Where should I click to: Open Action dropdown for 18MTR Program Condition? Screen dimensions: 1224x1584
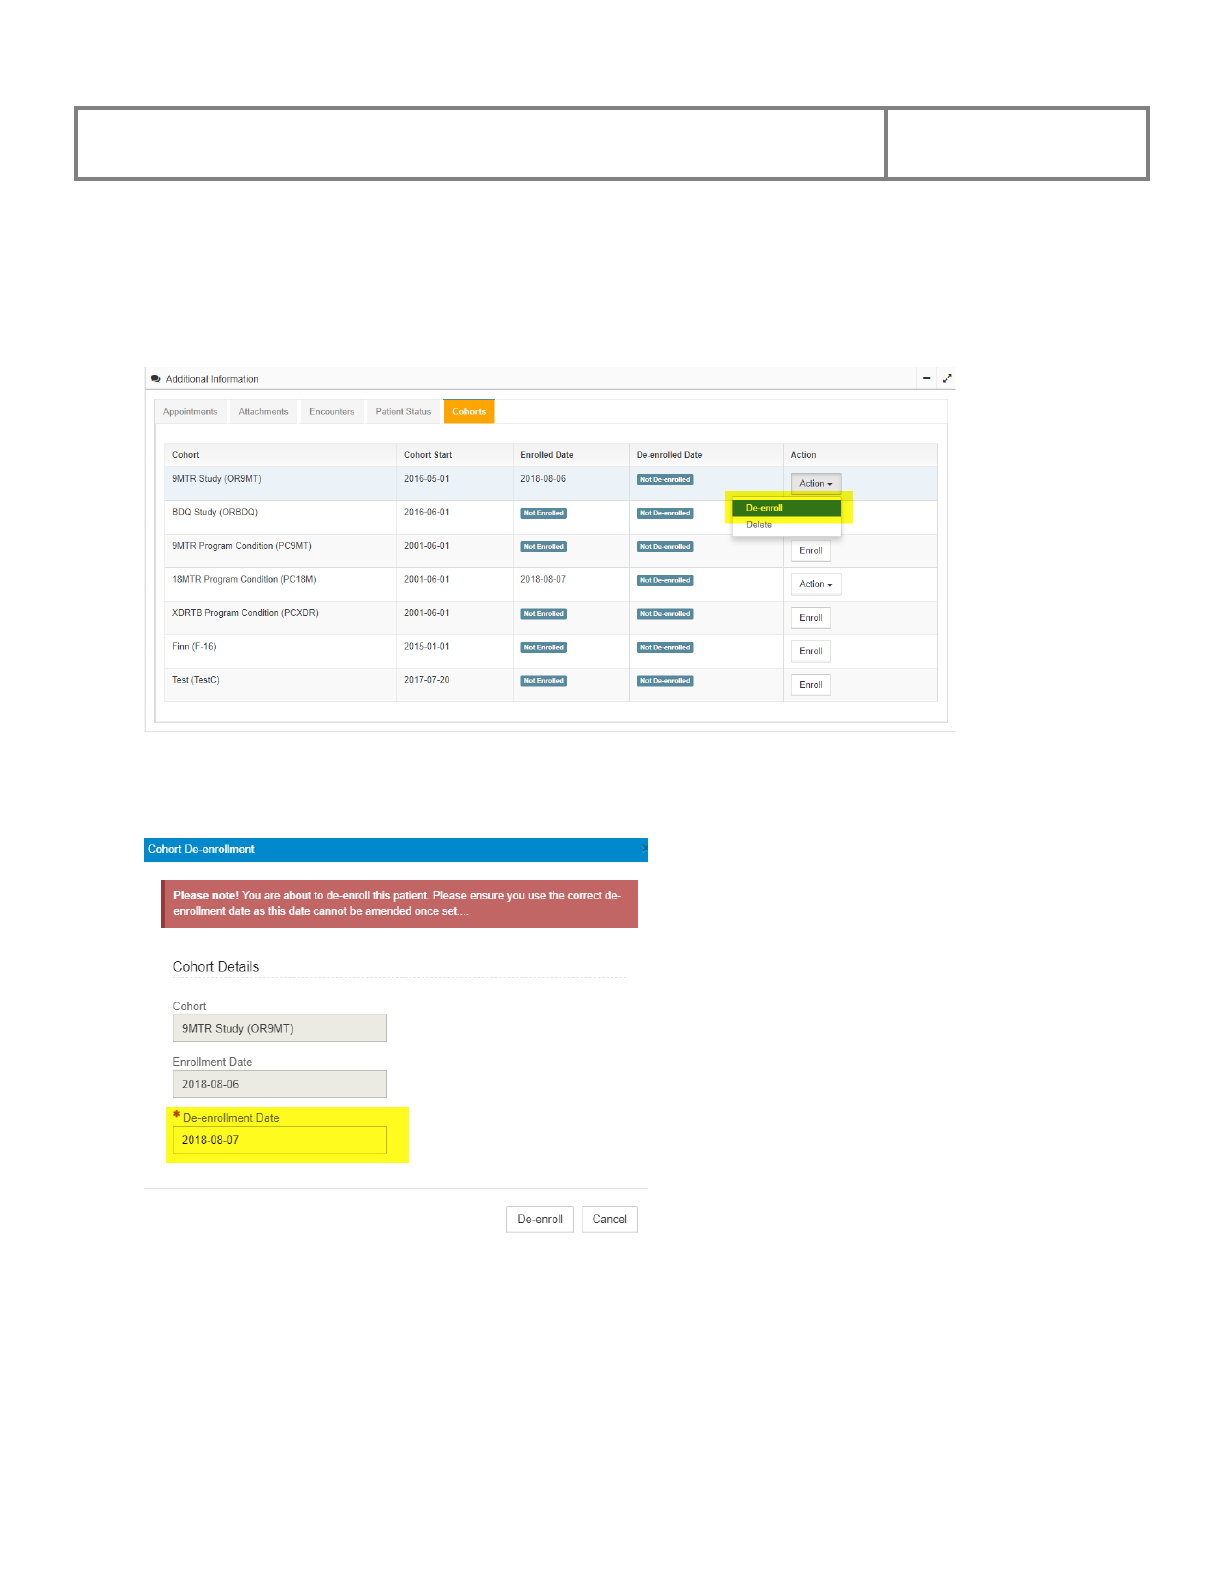coord(816,584)
